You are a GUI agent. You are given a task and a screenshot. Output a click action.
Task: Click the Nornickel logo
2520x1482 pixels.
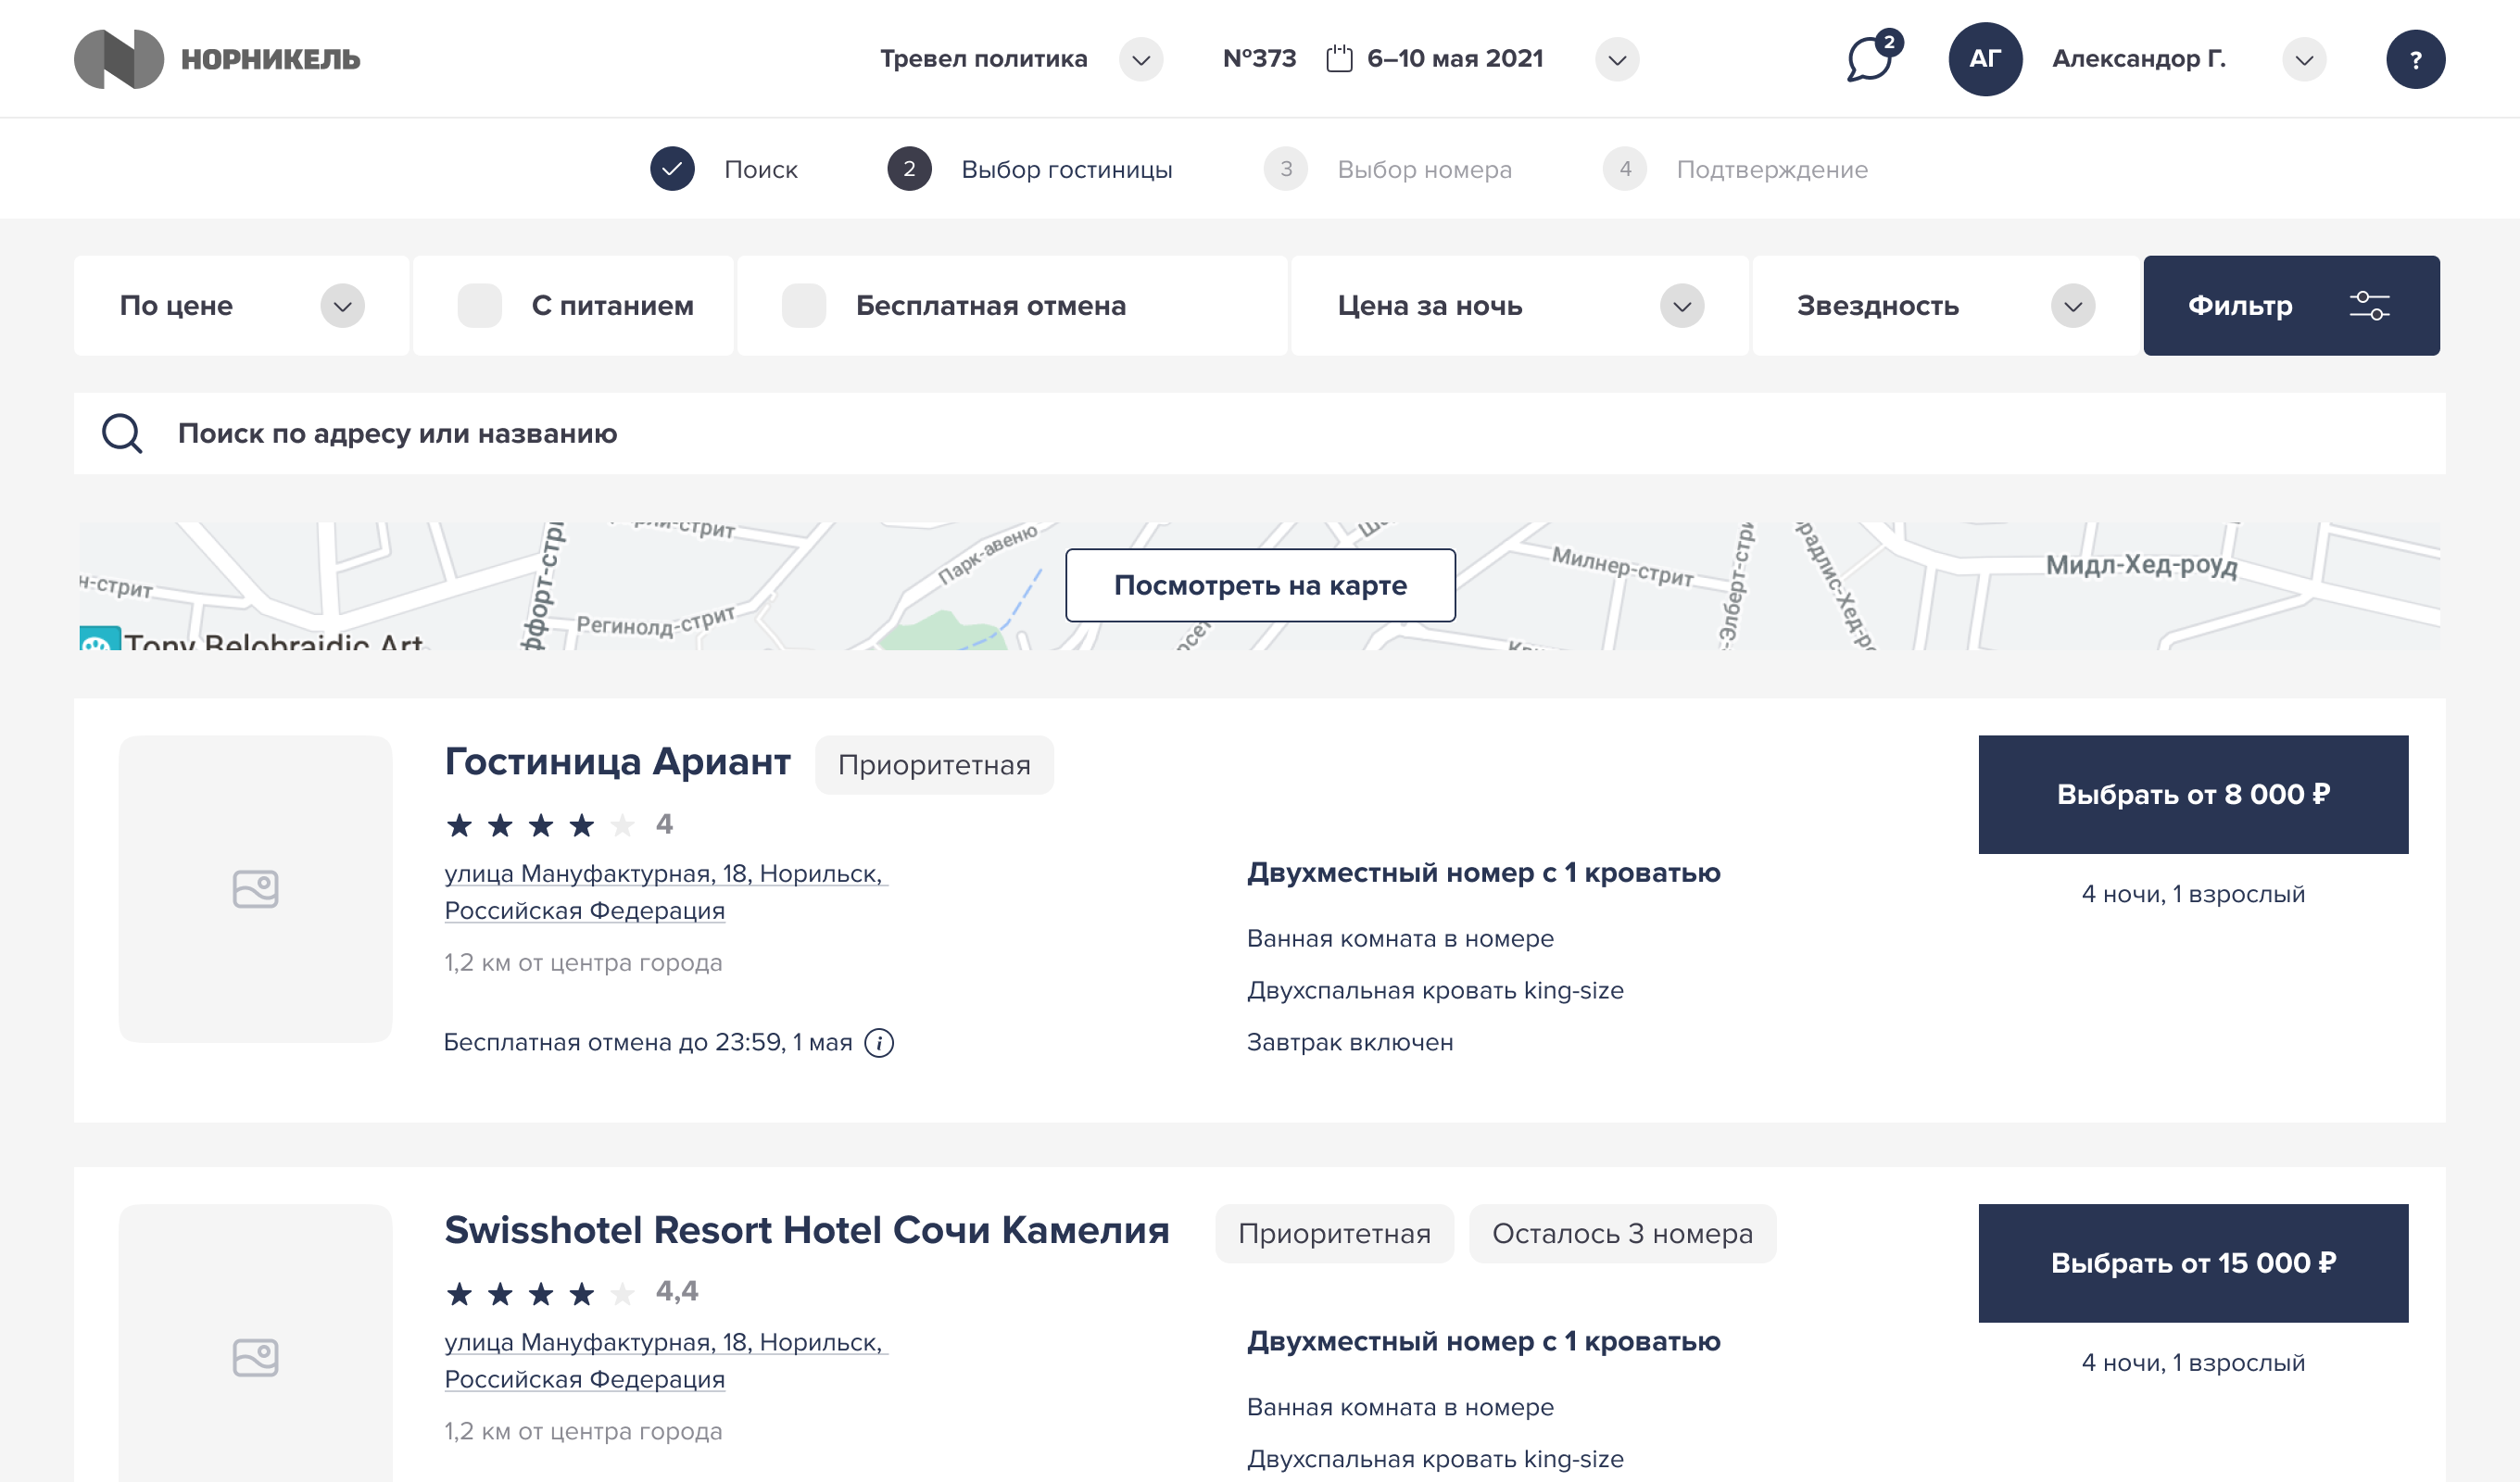216,59
